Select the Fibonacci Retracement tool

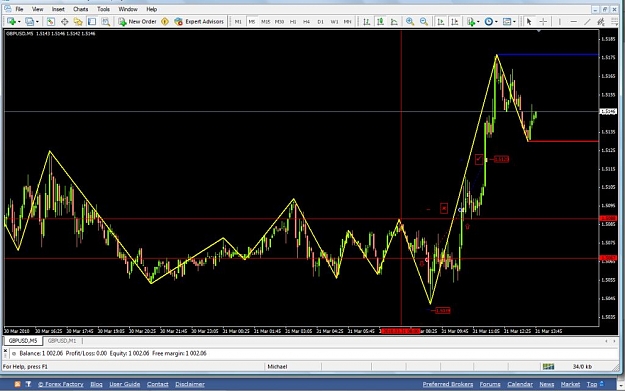[614, 22]
